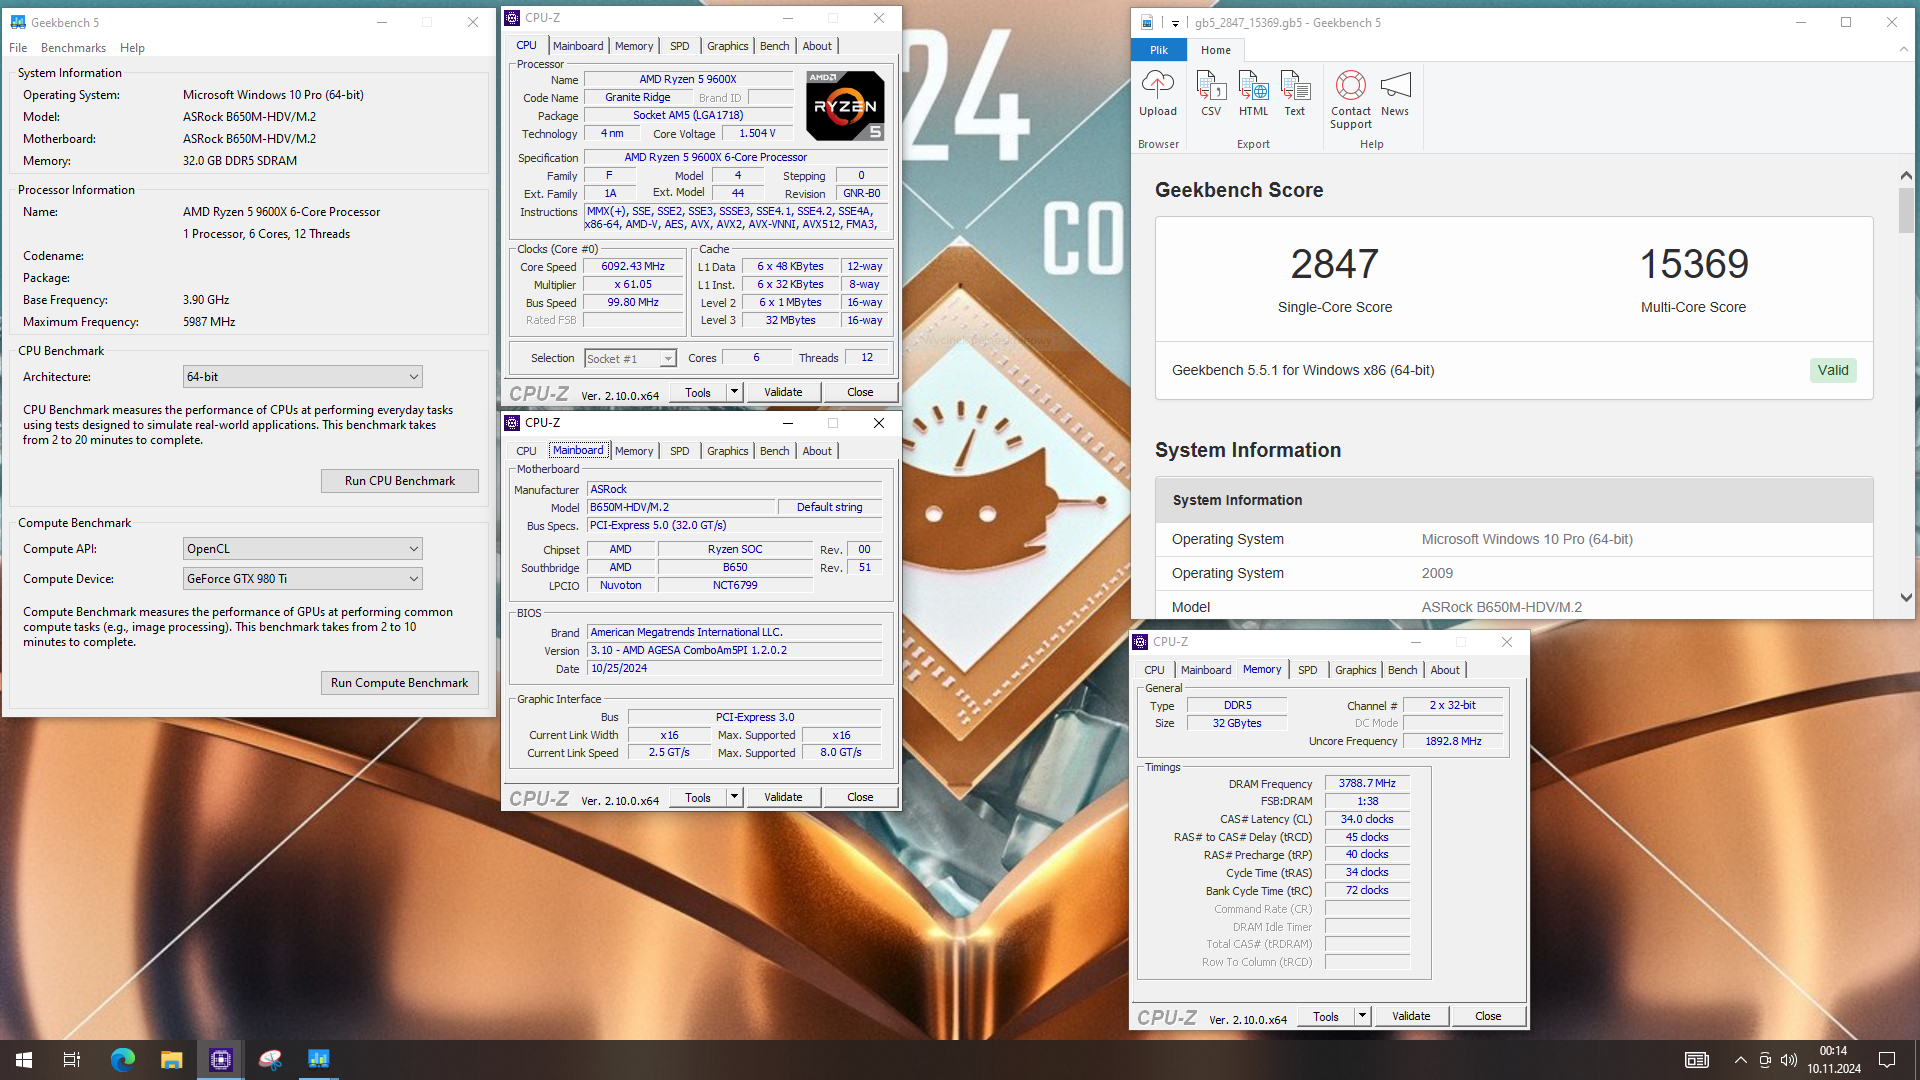
Task: Open the red helmet app on the taskbar
Action: click(270, 1059)
